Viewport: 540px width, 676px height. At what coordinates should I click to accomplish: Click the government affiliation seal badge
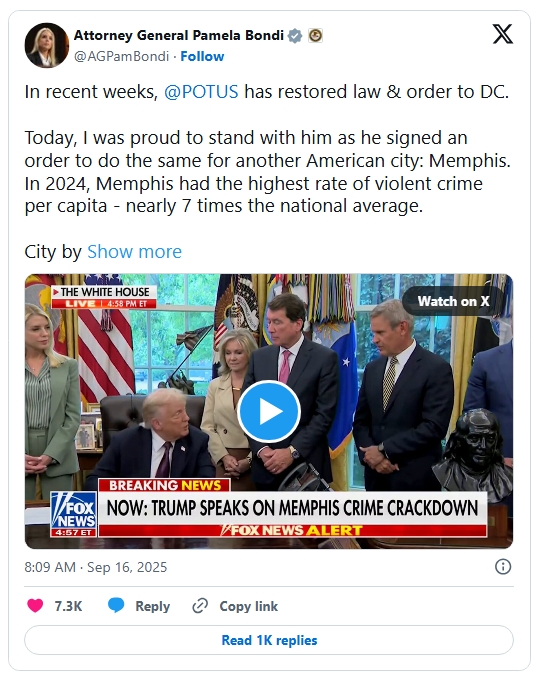click(315, 35)
